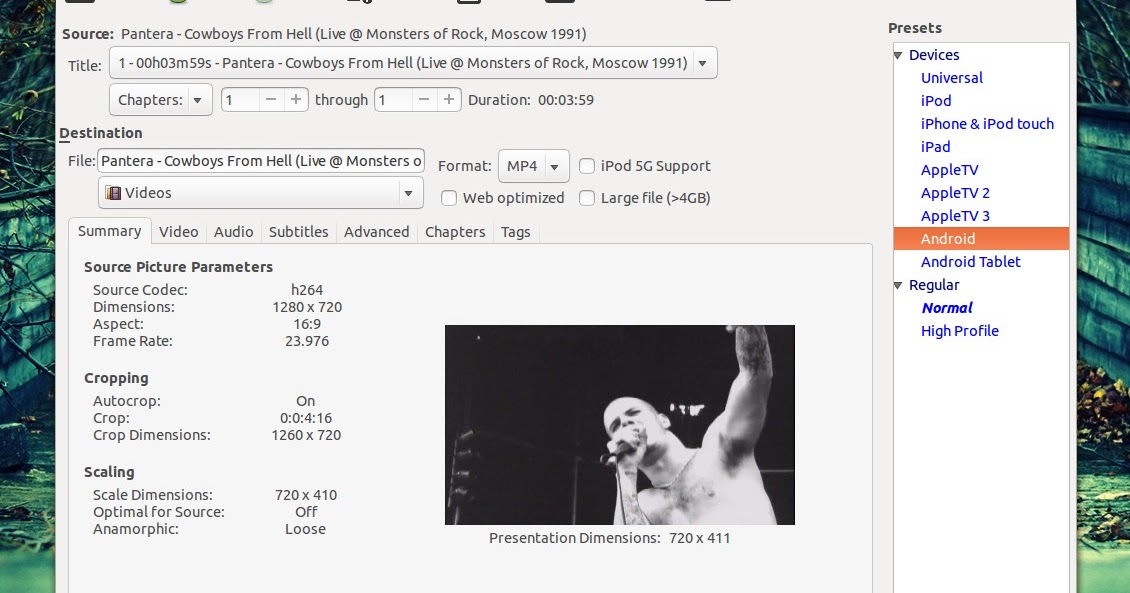Viewport: 1130px width, 593px height.
Task: Open the Subtitles tab
Action: pyautogui.click(x=298, y=231)
